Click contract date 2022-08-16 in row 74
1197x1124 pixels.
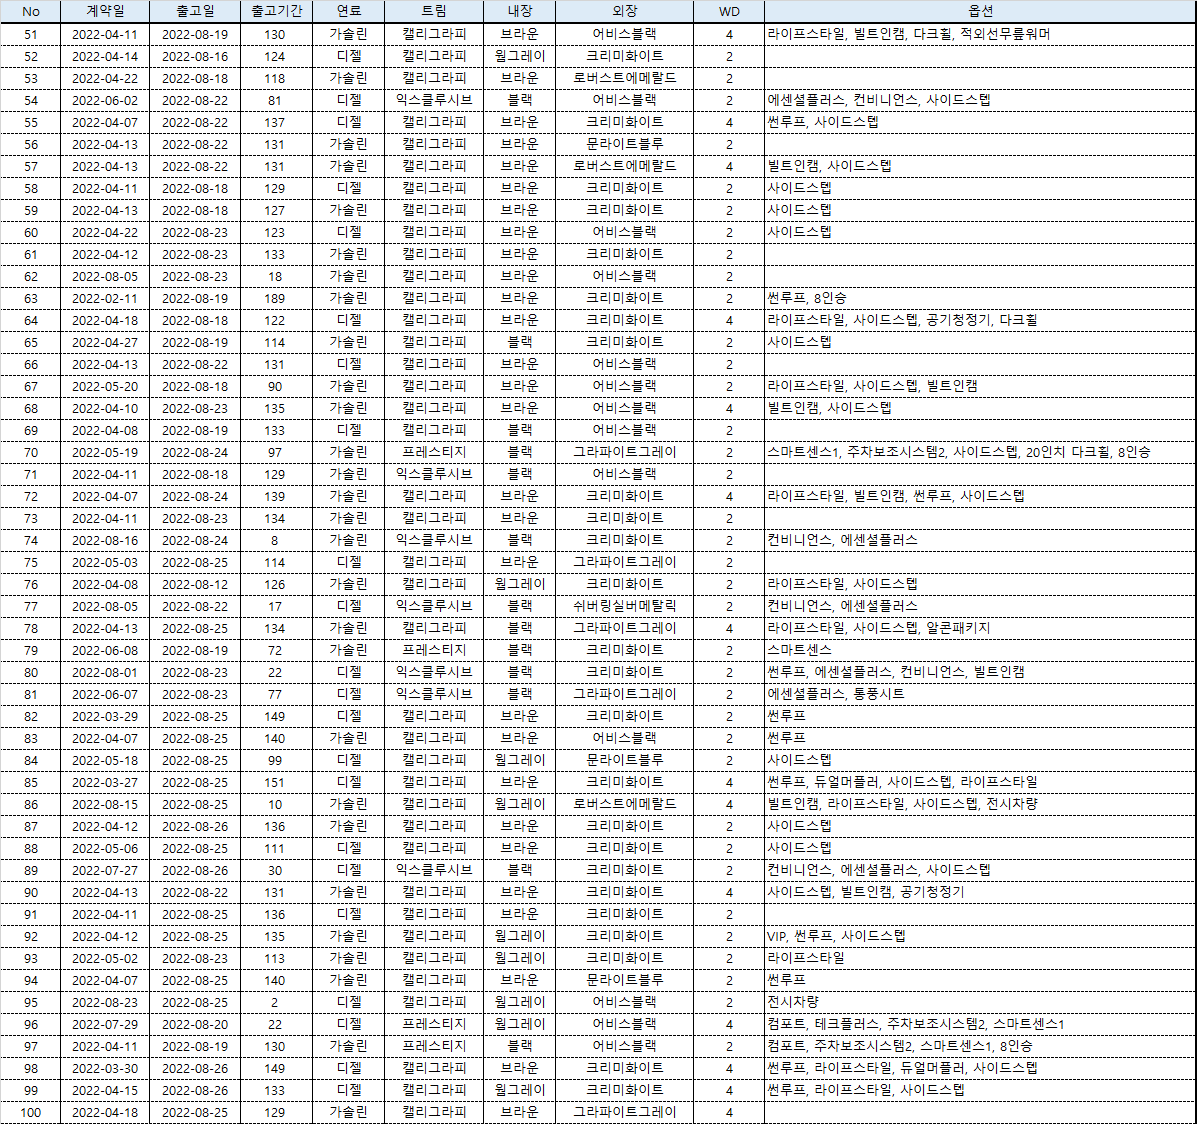tap(105, 541)
